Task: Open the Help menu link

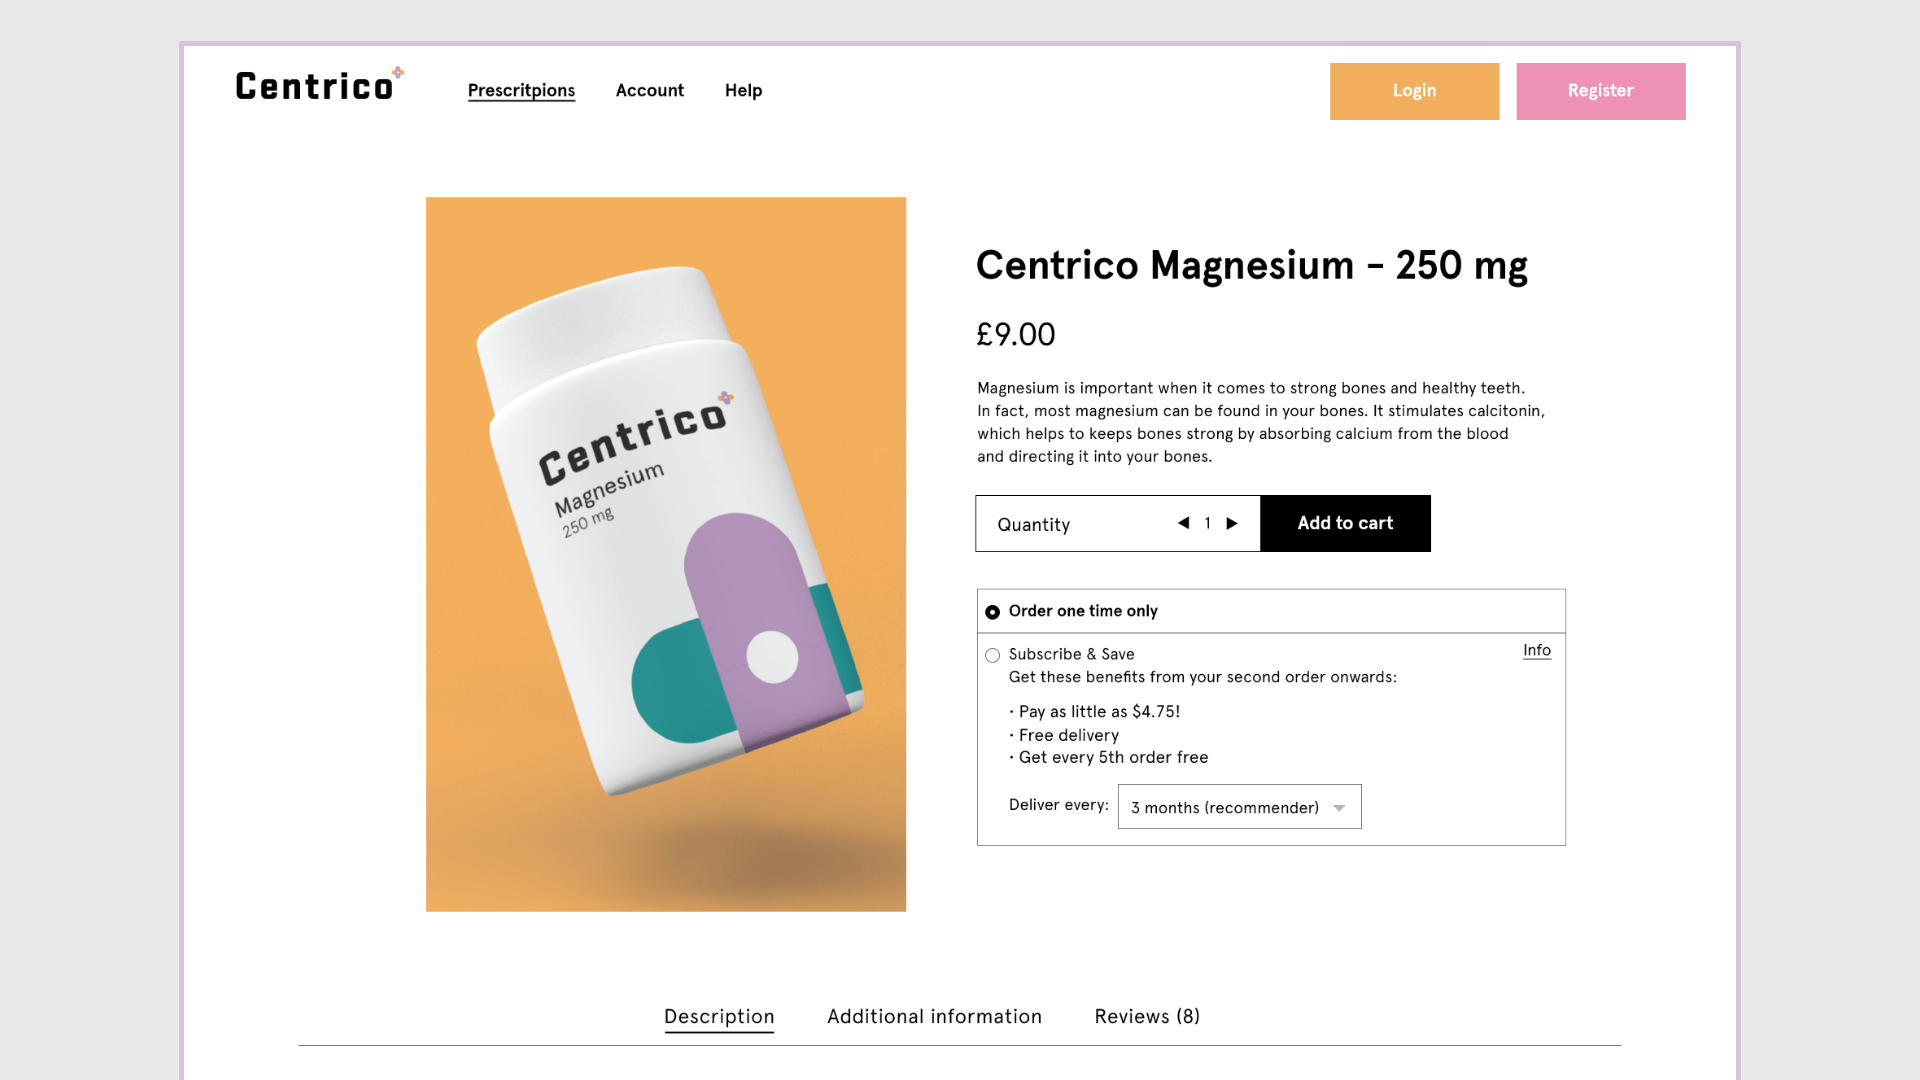Action: click(743, 90)
